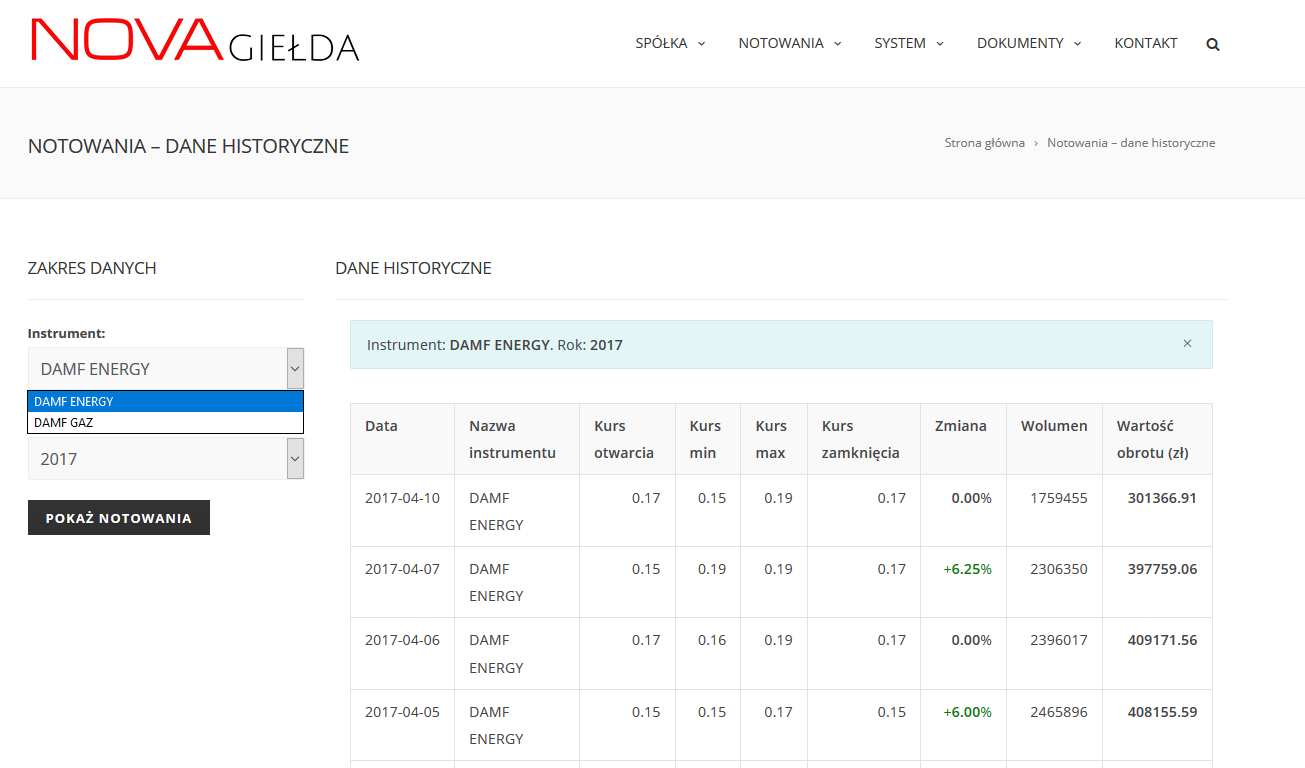Click the Kurs zamknięcia column header

tap(860, 439)
